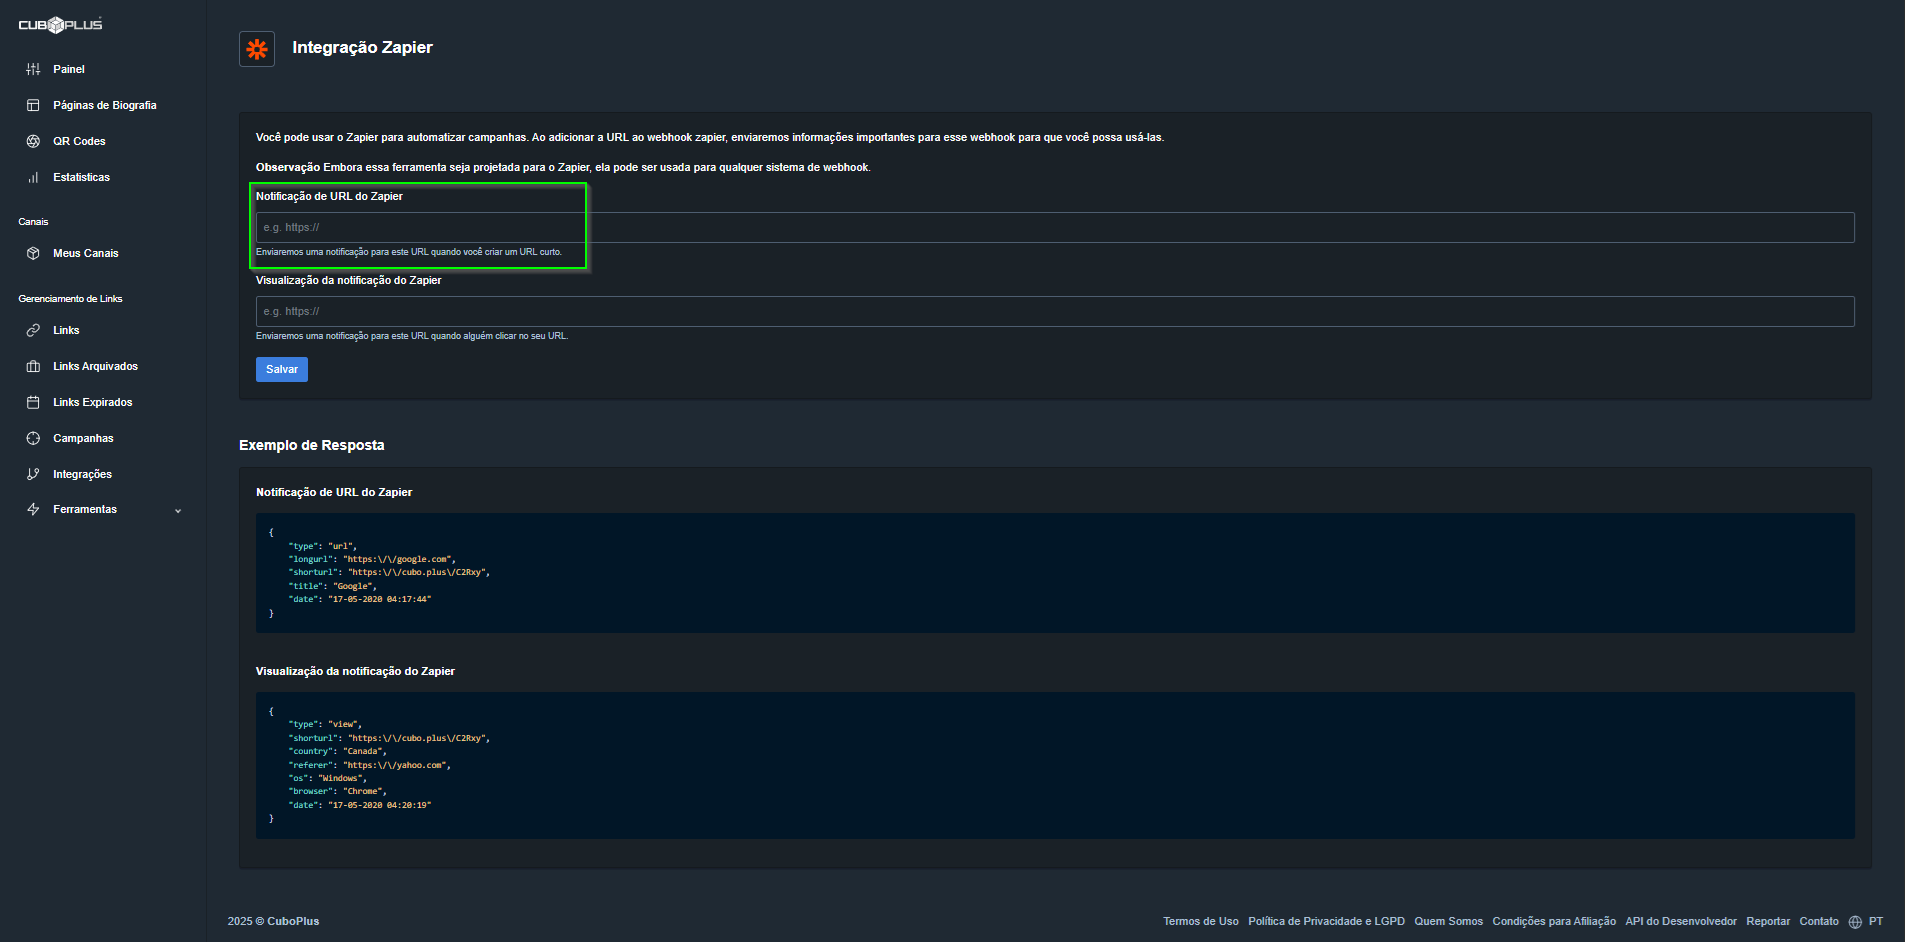Click the URL notification JSON example block

(x=1055, y=573)
